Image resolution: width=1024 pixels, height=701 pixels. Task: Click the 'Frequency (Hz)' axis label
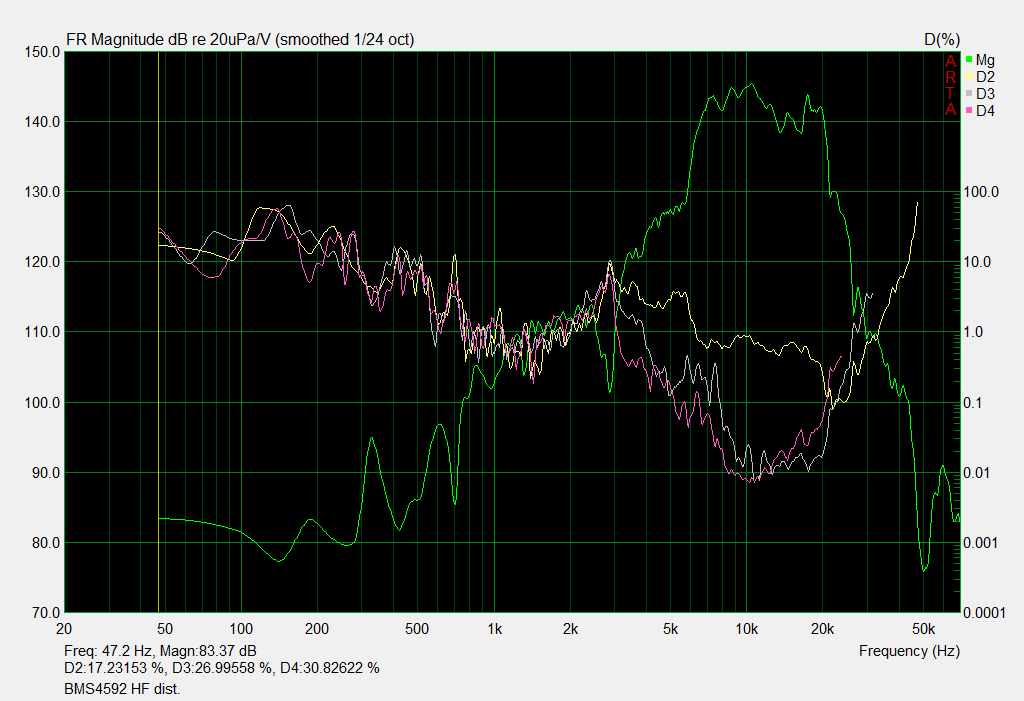909,651
